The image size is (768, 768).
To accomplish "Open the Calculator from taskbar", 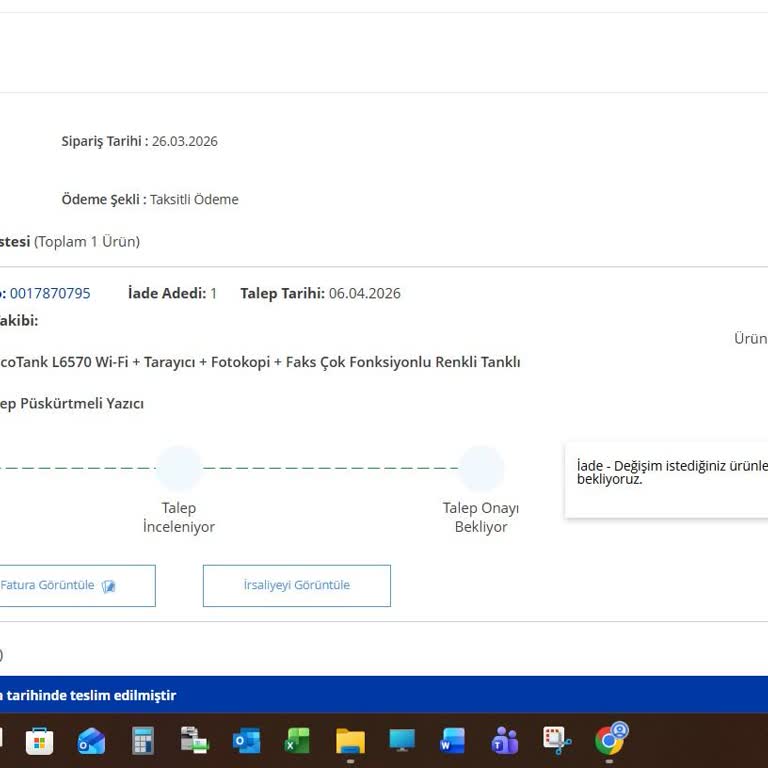I will (x=143, y=741).
